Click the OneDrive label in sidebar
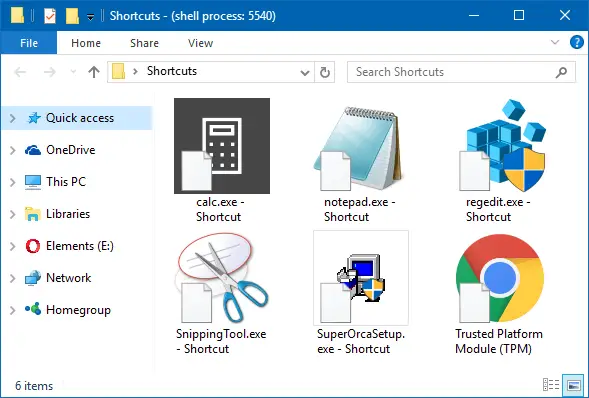 pos(71,150)
